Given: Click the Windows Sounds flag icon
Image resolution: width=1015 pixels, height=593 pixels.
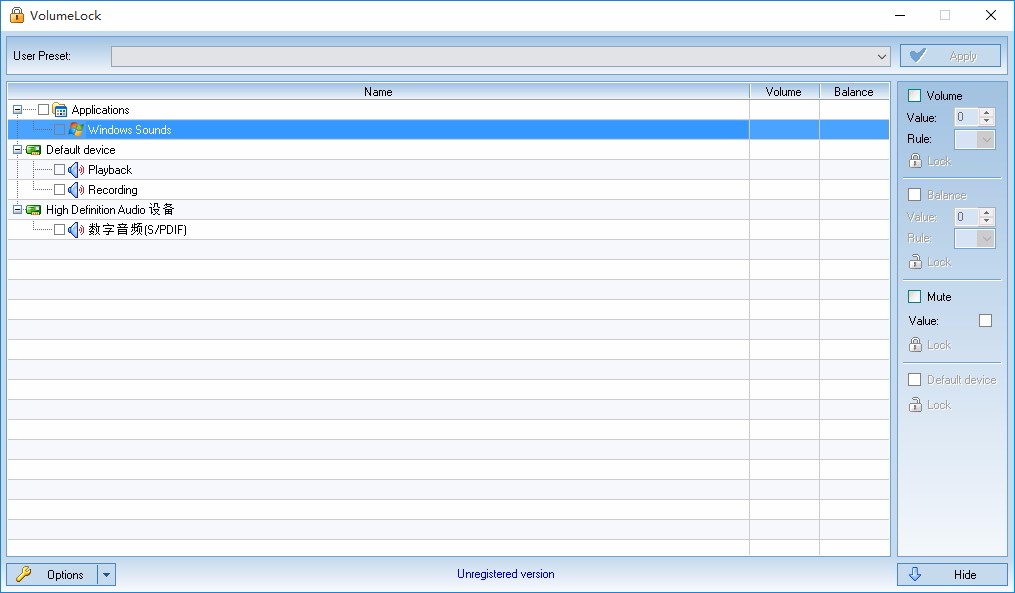Looking at the screenshot, I should (x=76, y=130).
